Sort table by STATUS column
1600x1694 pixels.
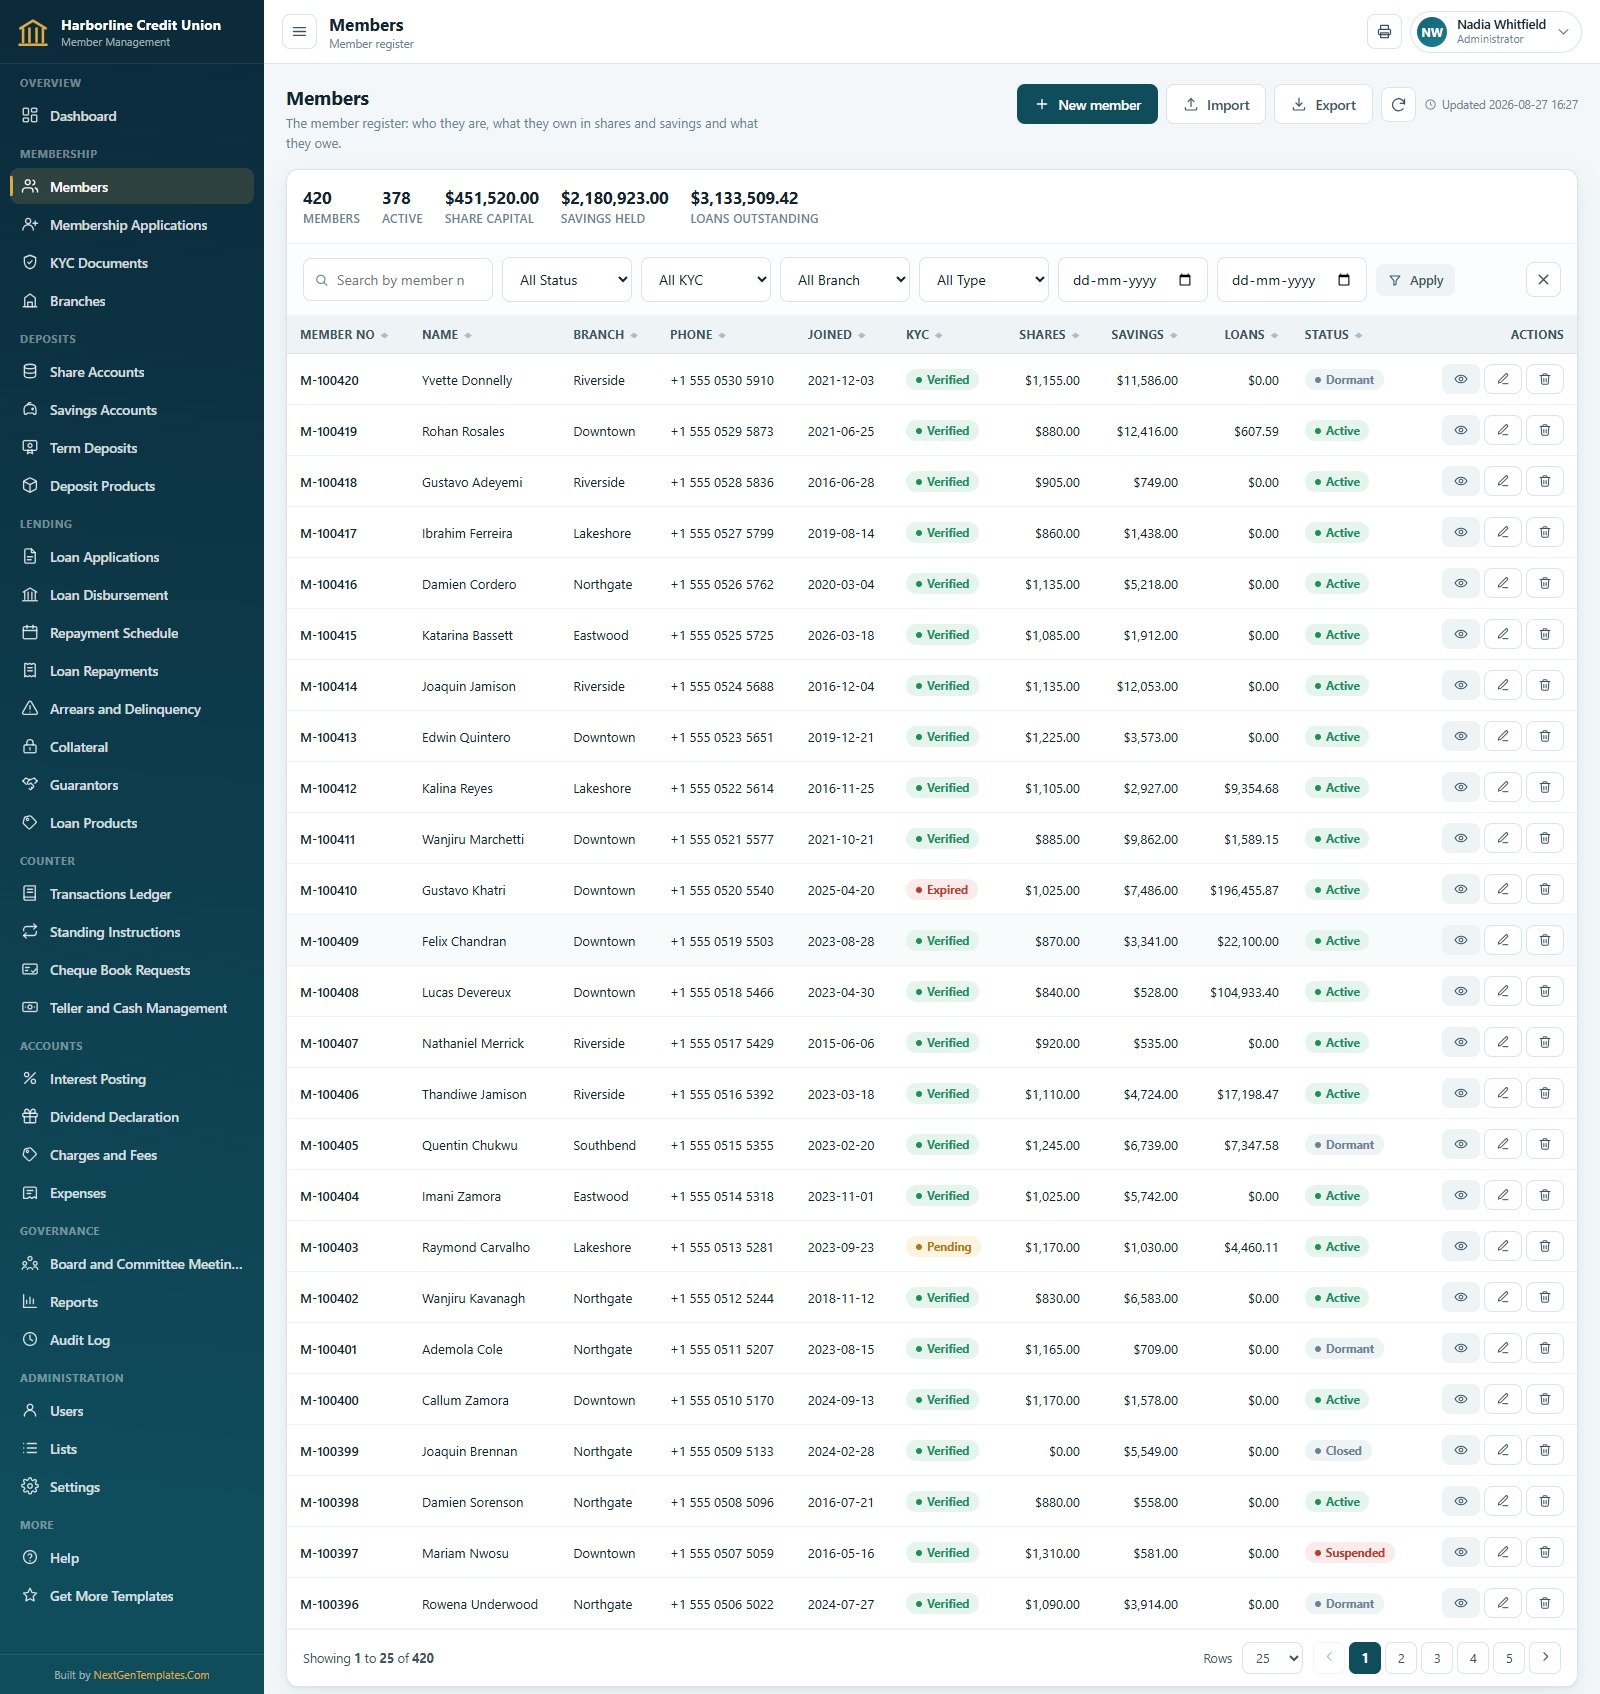click(x=1333, y=335)
